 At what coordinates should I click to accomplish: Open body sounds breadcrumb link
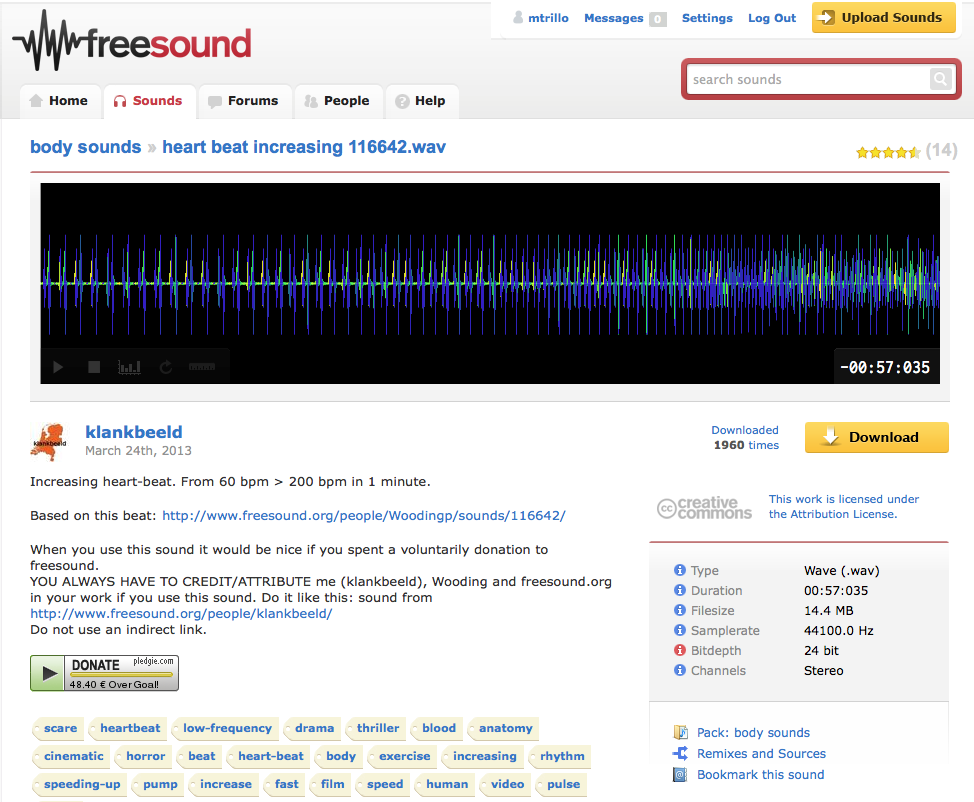pyautogui.click(x=86, y=147)
